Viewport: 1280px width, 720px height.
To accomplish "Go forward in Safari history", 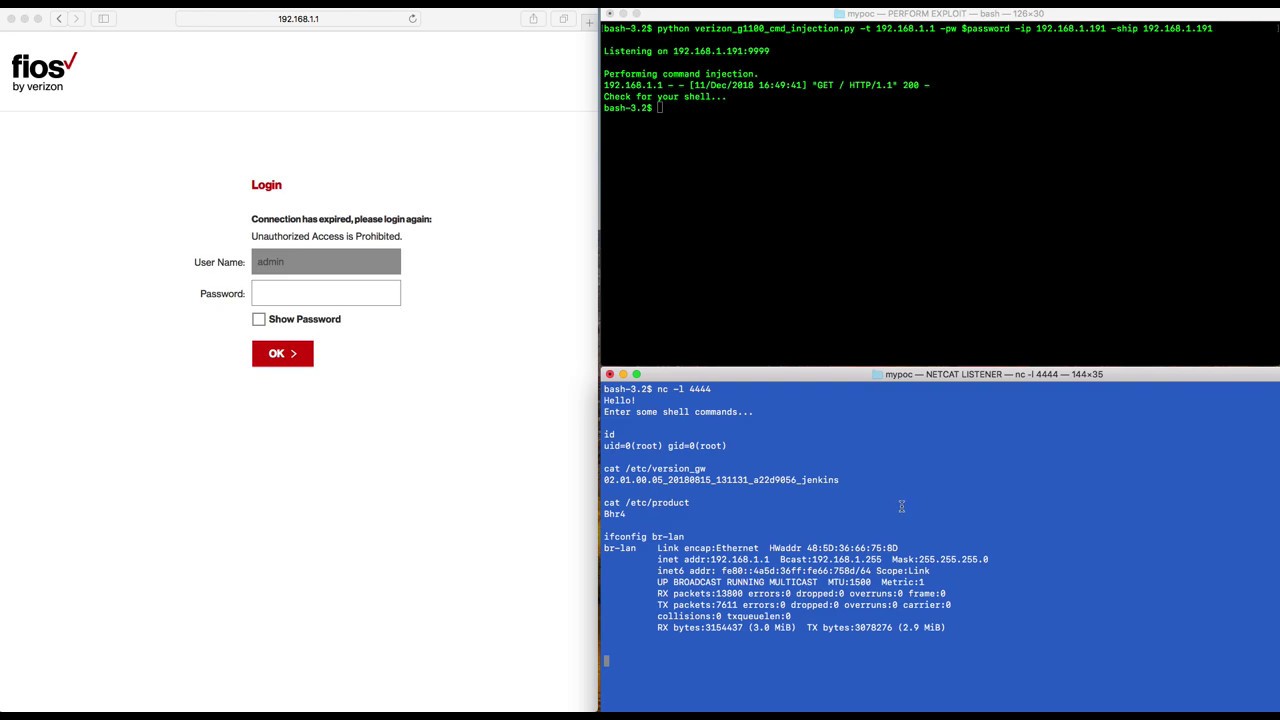I will click(x=76, y=19).
